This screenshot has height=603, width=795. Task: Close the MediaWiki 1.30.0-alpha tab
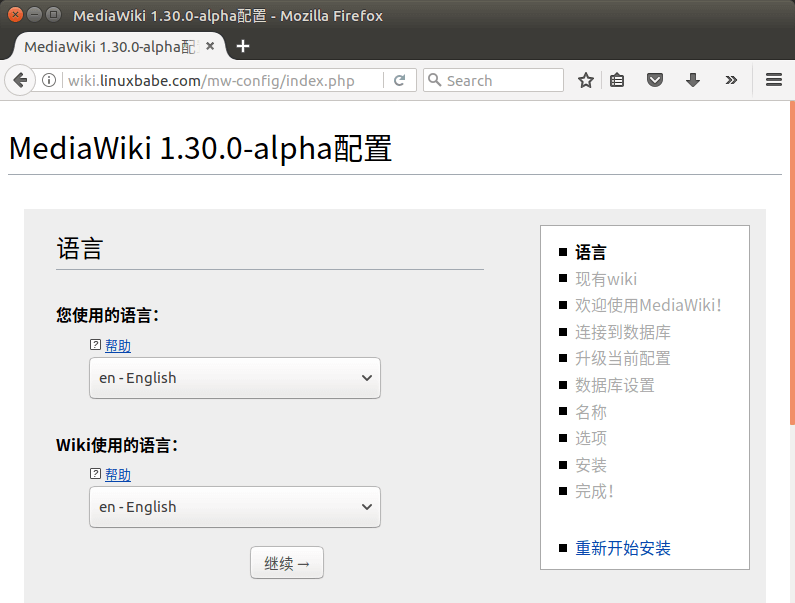210,46
